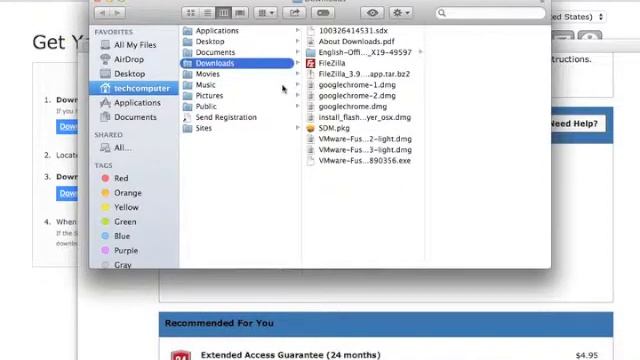Open the Action gear menu
This screenshot has width=640, height=360.
click(x=401, y=13)
